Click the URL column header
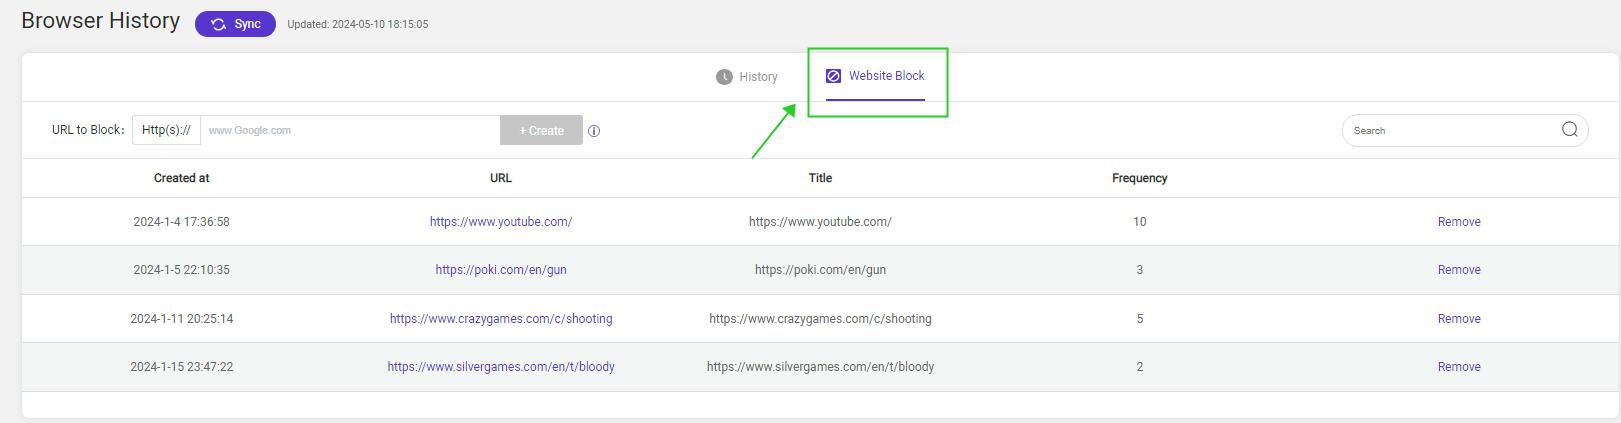Image resolution: width=1621 pixels, height=423 pixels. [501, 178]
